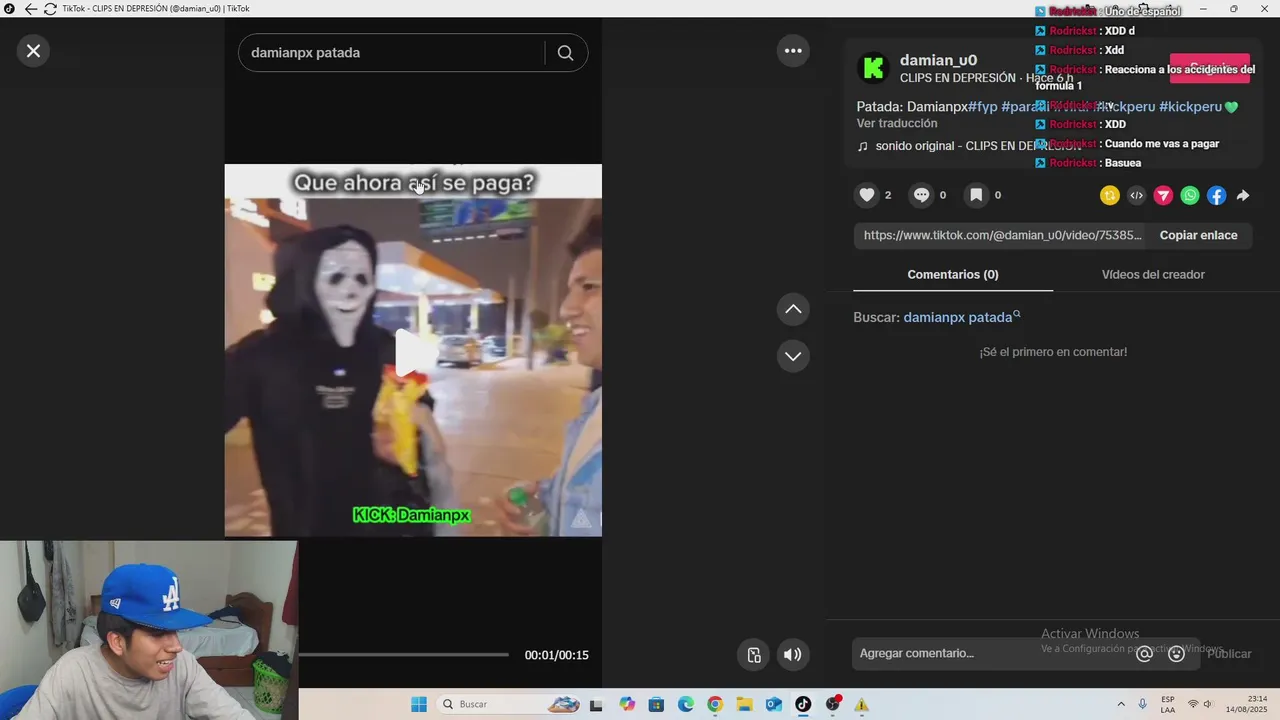Launch Copilot from the taskbar

pos(627,704)
